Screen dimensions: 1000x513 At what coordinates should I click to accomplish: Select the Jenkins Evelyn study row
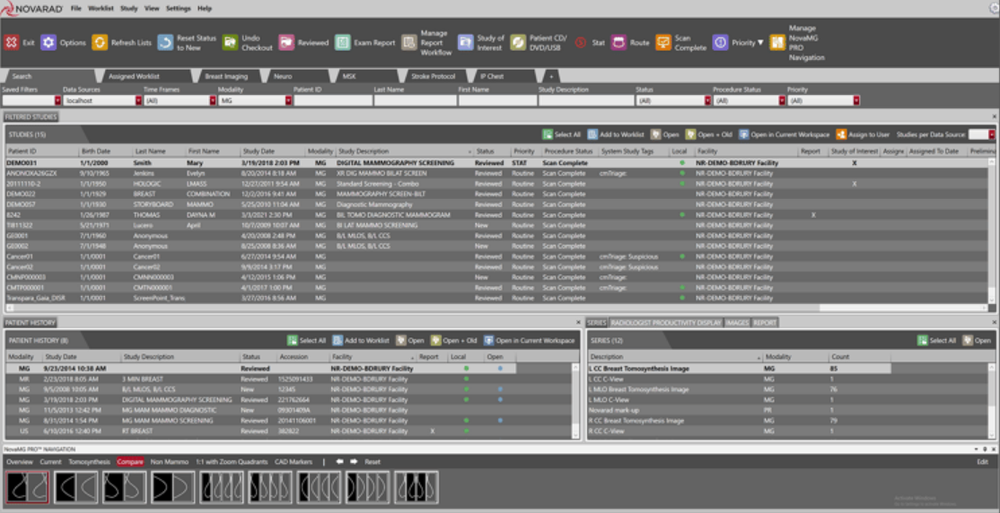[x=497, y=174]
